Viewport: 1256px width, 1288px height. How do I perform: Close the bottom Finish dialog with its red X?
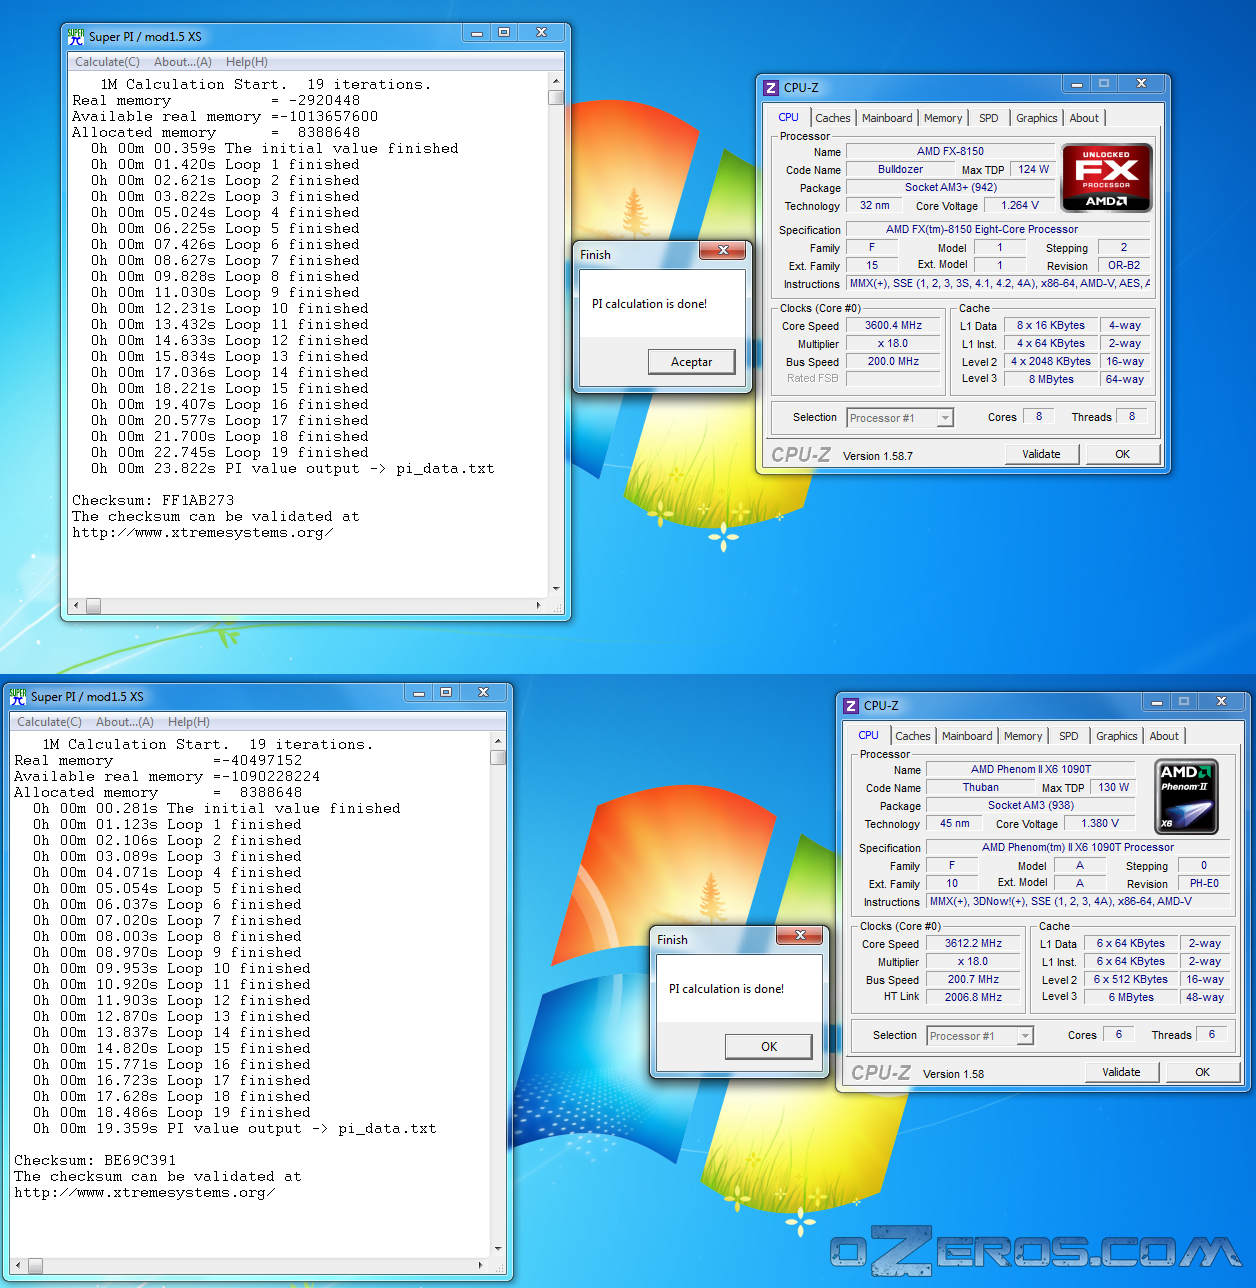pos(801,936)
